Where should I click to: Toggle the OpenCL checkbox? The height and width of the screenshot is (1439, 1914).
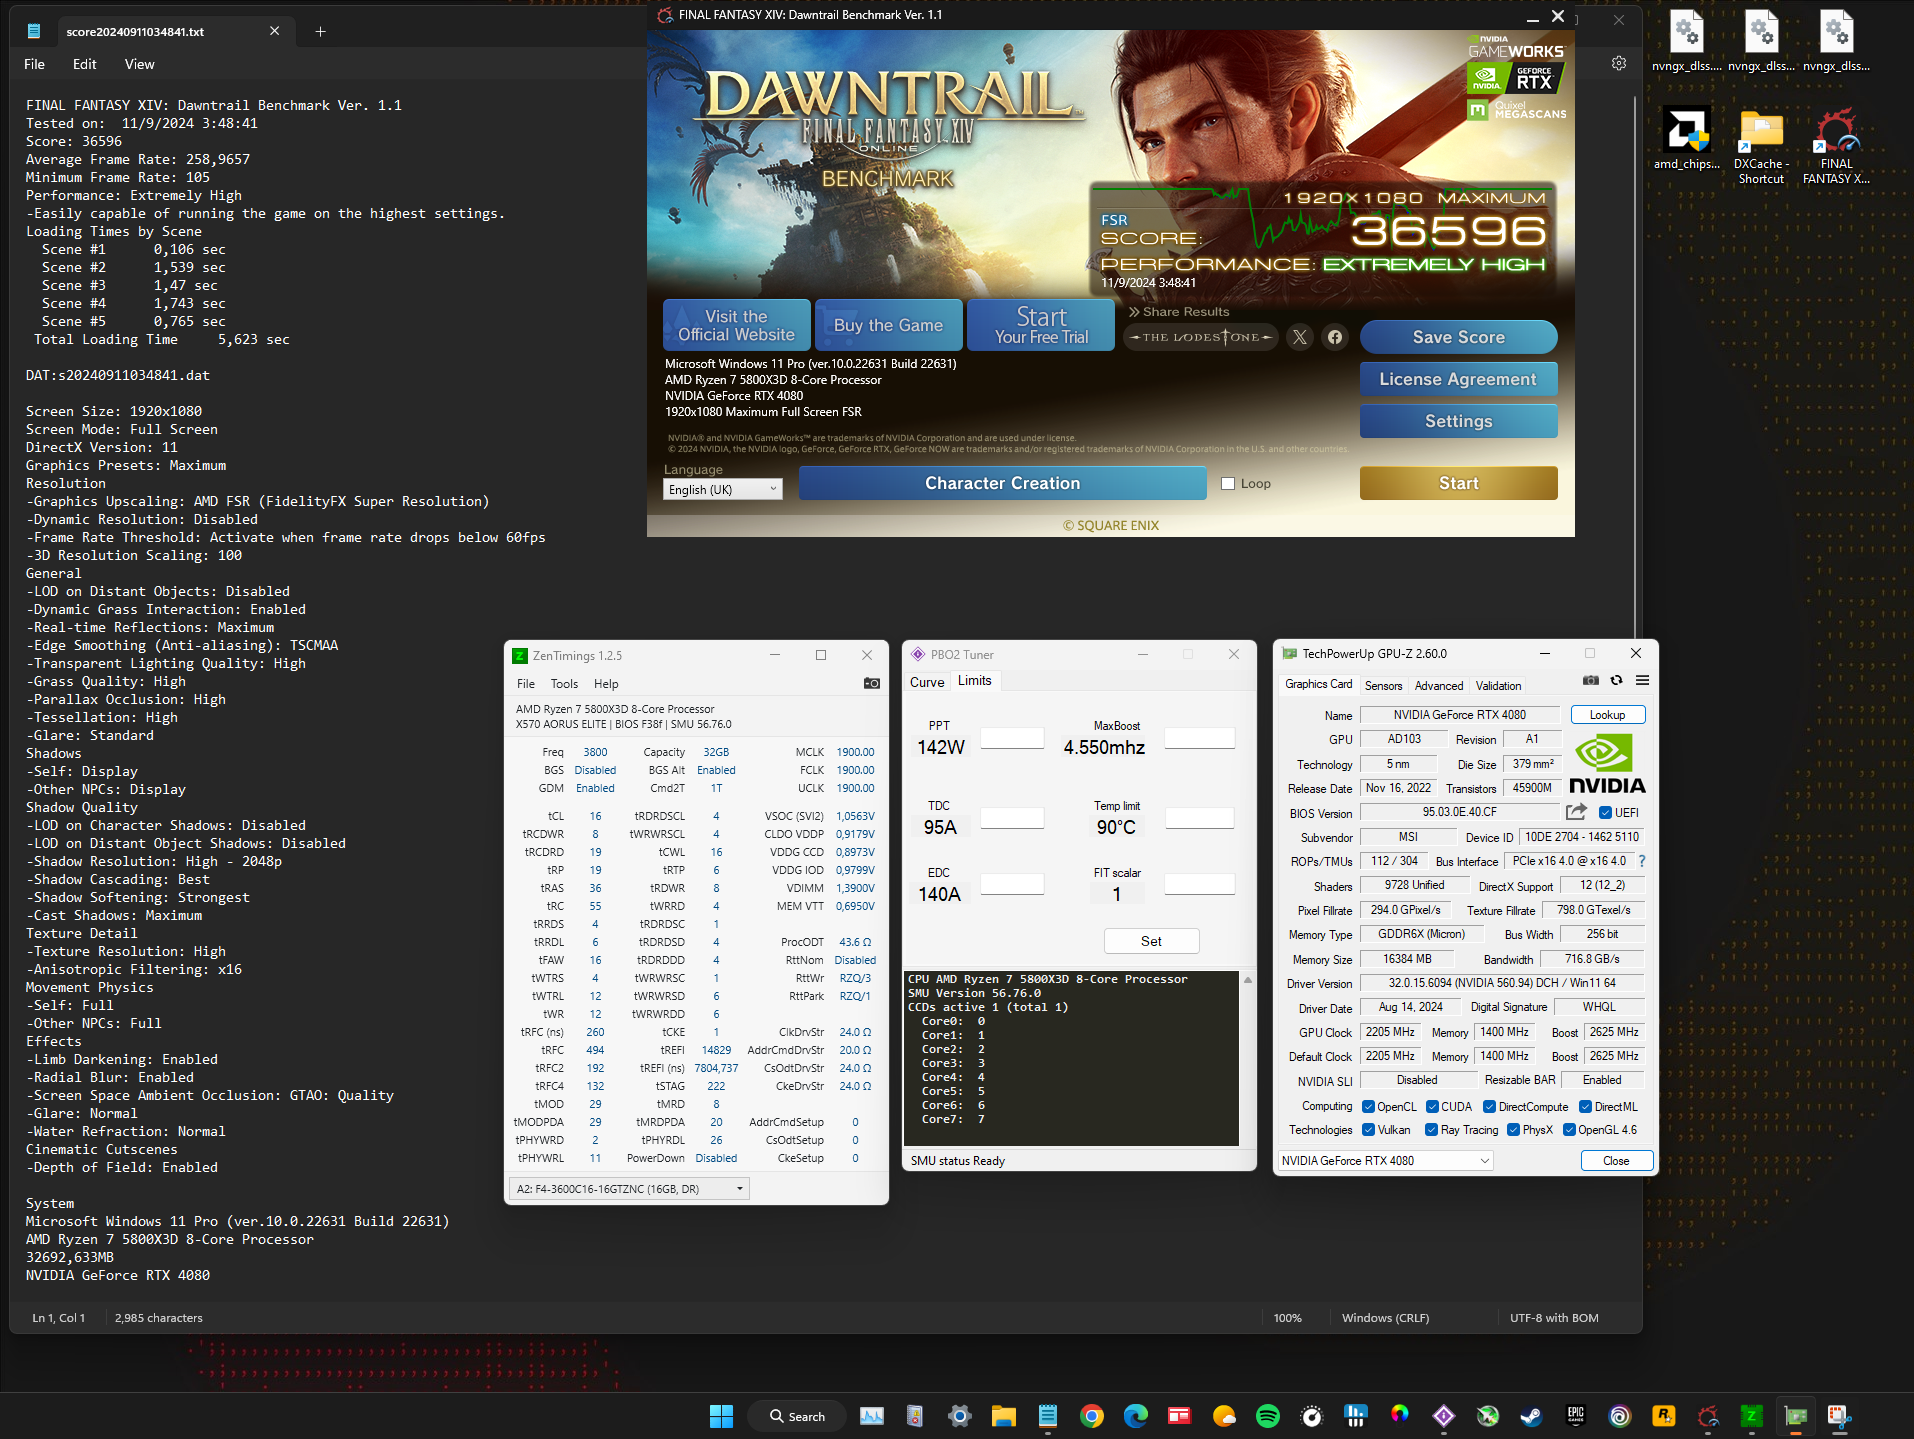(1368, 1107)
